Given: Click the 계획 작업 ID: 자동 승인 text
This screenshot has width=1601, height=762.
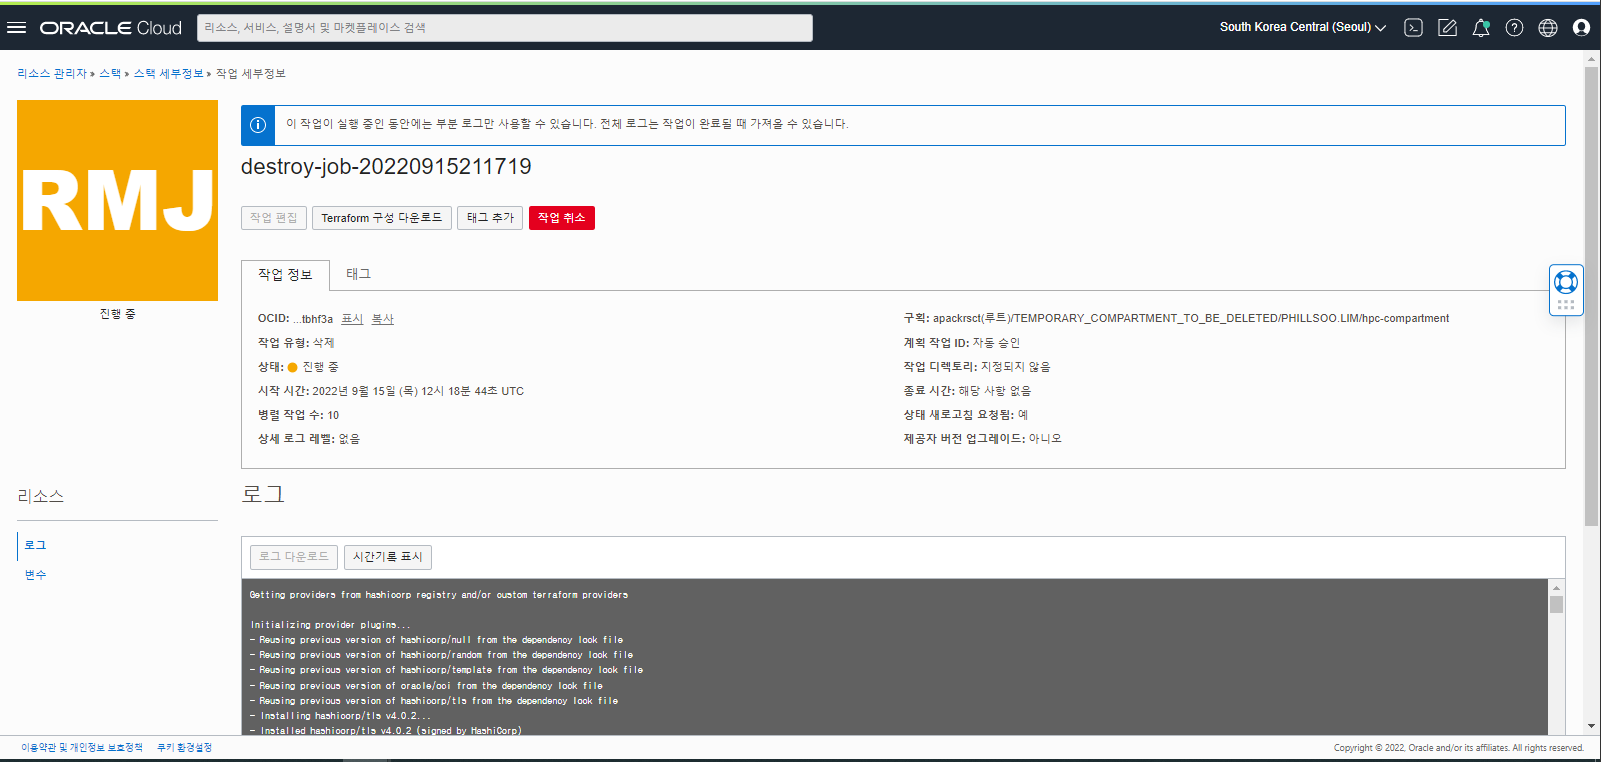Looking at the screenshot, I should [962, 343].
